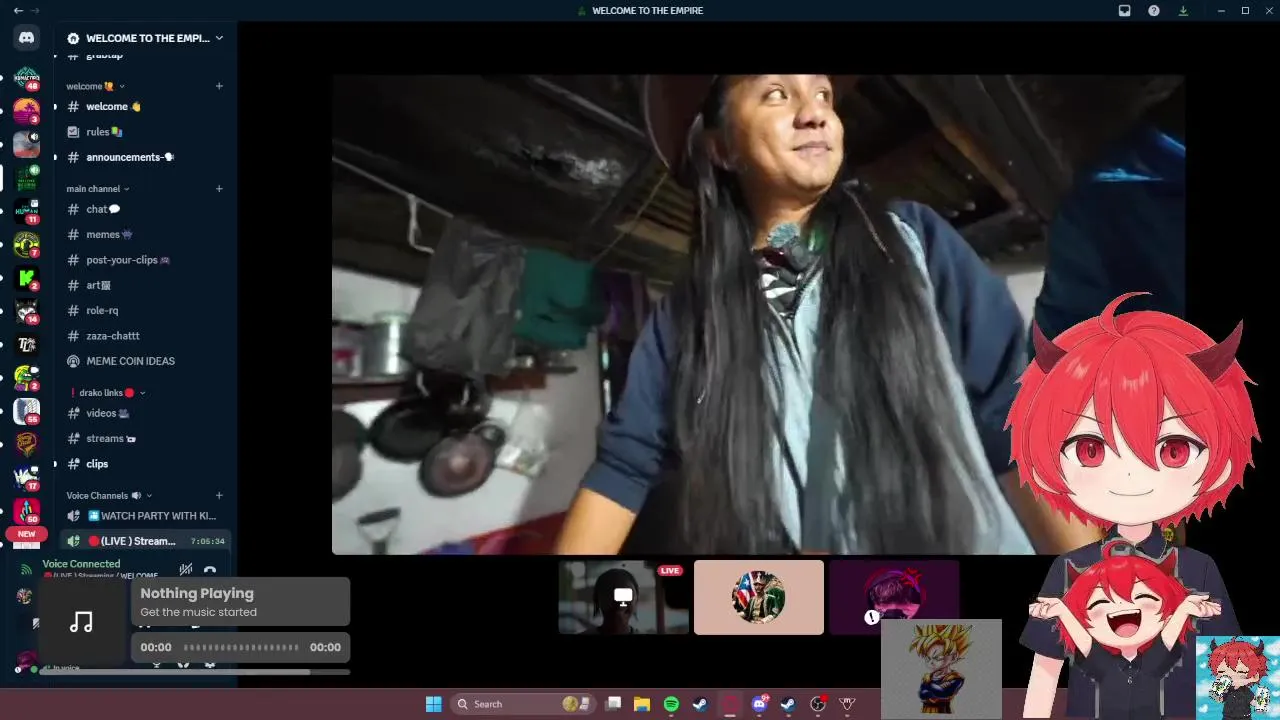This screenshot has width=1280, height=720.
Task: Collapse the main channel category
Action: click(x=98, y=188)
